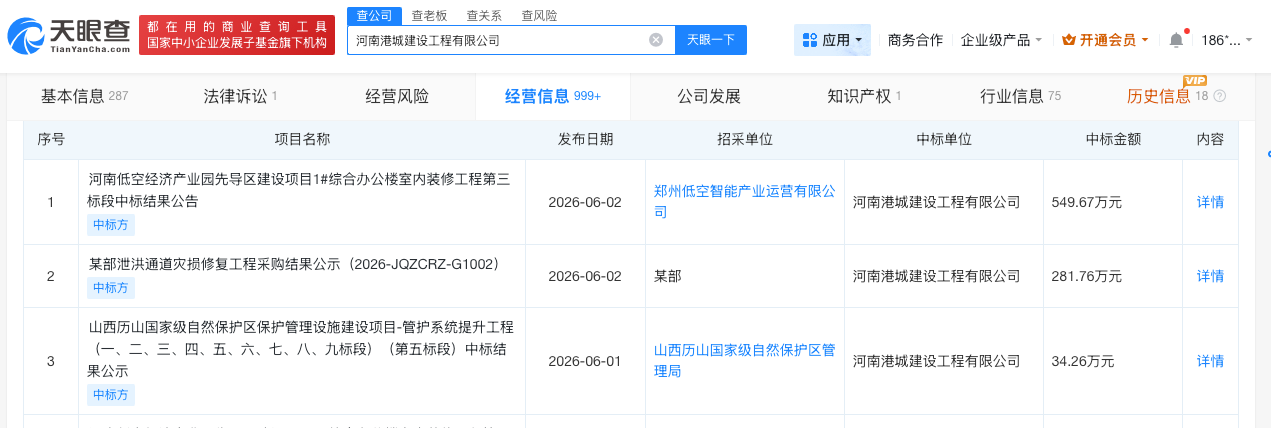
Task: Click the 中标单位 column header
Action: pyautogui.click(x=944, y=140)
